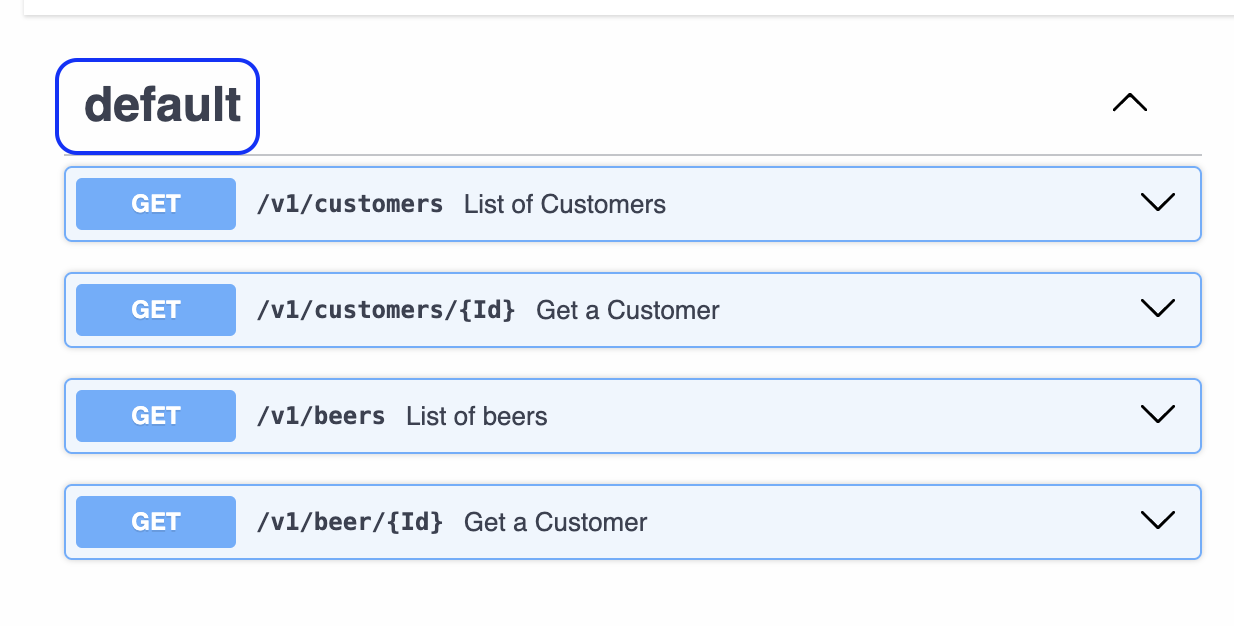Expand the /v1/customers/{Id} endpoint chevron

1157,309
